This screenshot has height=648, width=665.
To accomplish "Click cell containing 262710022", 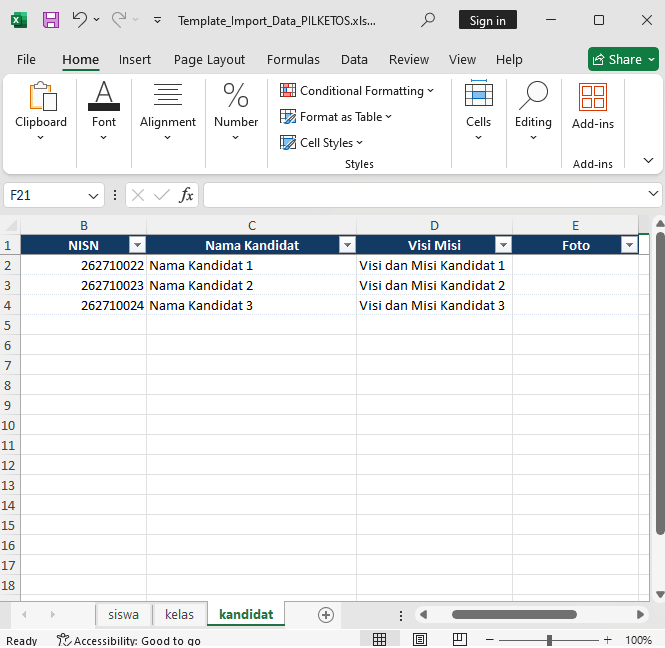I will coord(84,265).
